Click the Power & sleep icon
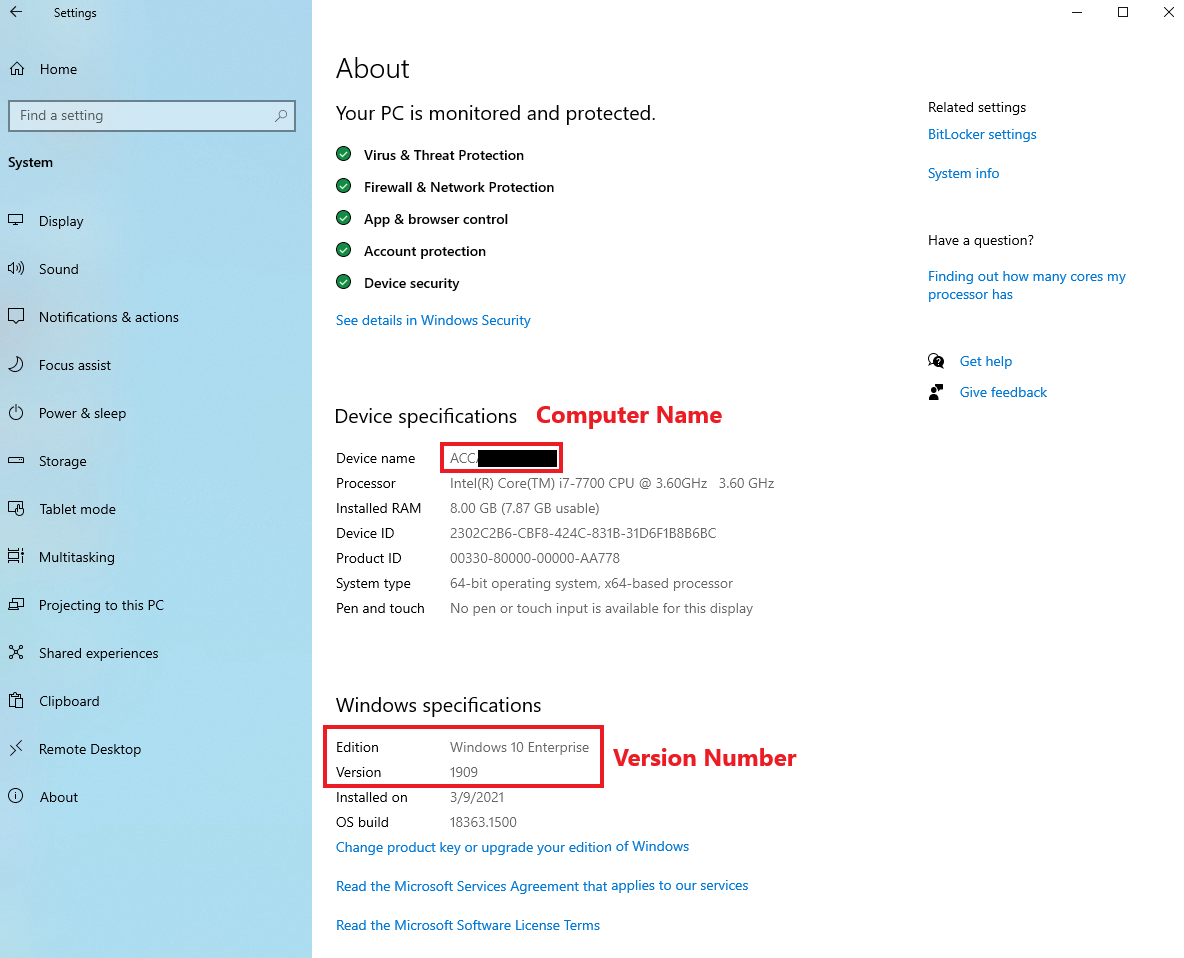Viewport: 1184px width, 958px height. click(x=16, y=413)
